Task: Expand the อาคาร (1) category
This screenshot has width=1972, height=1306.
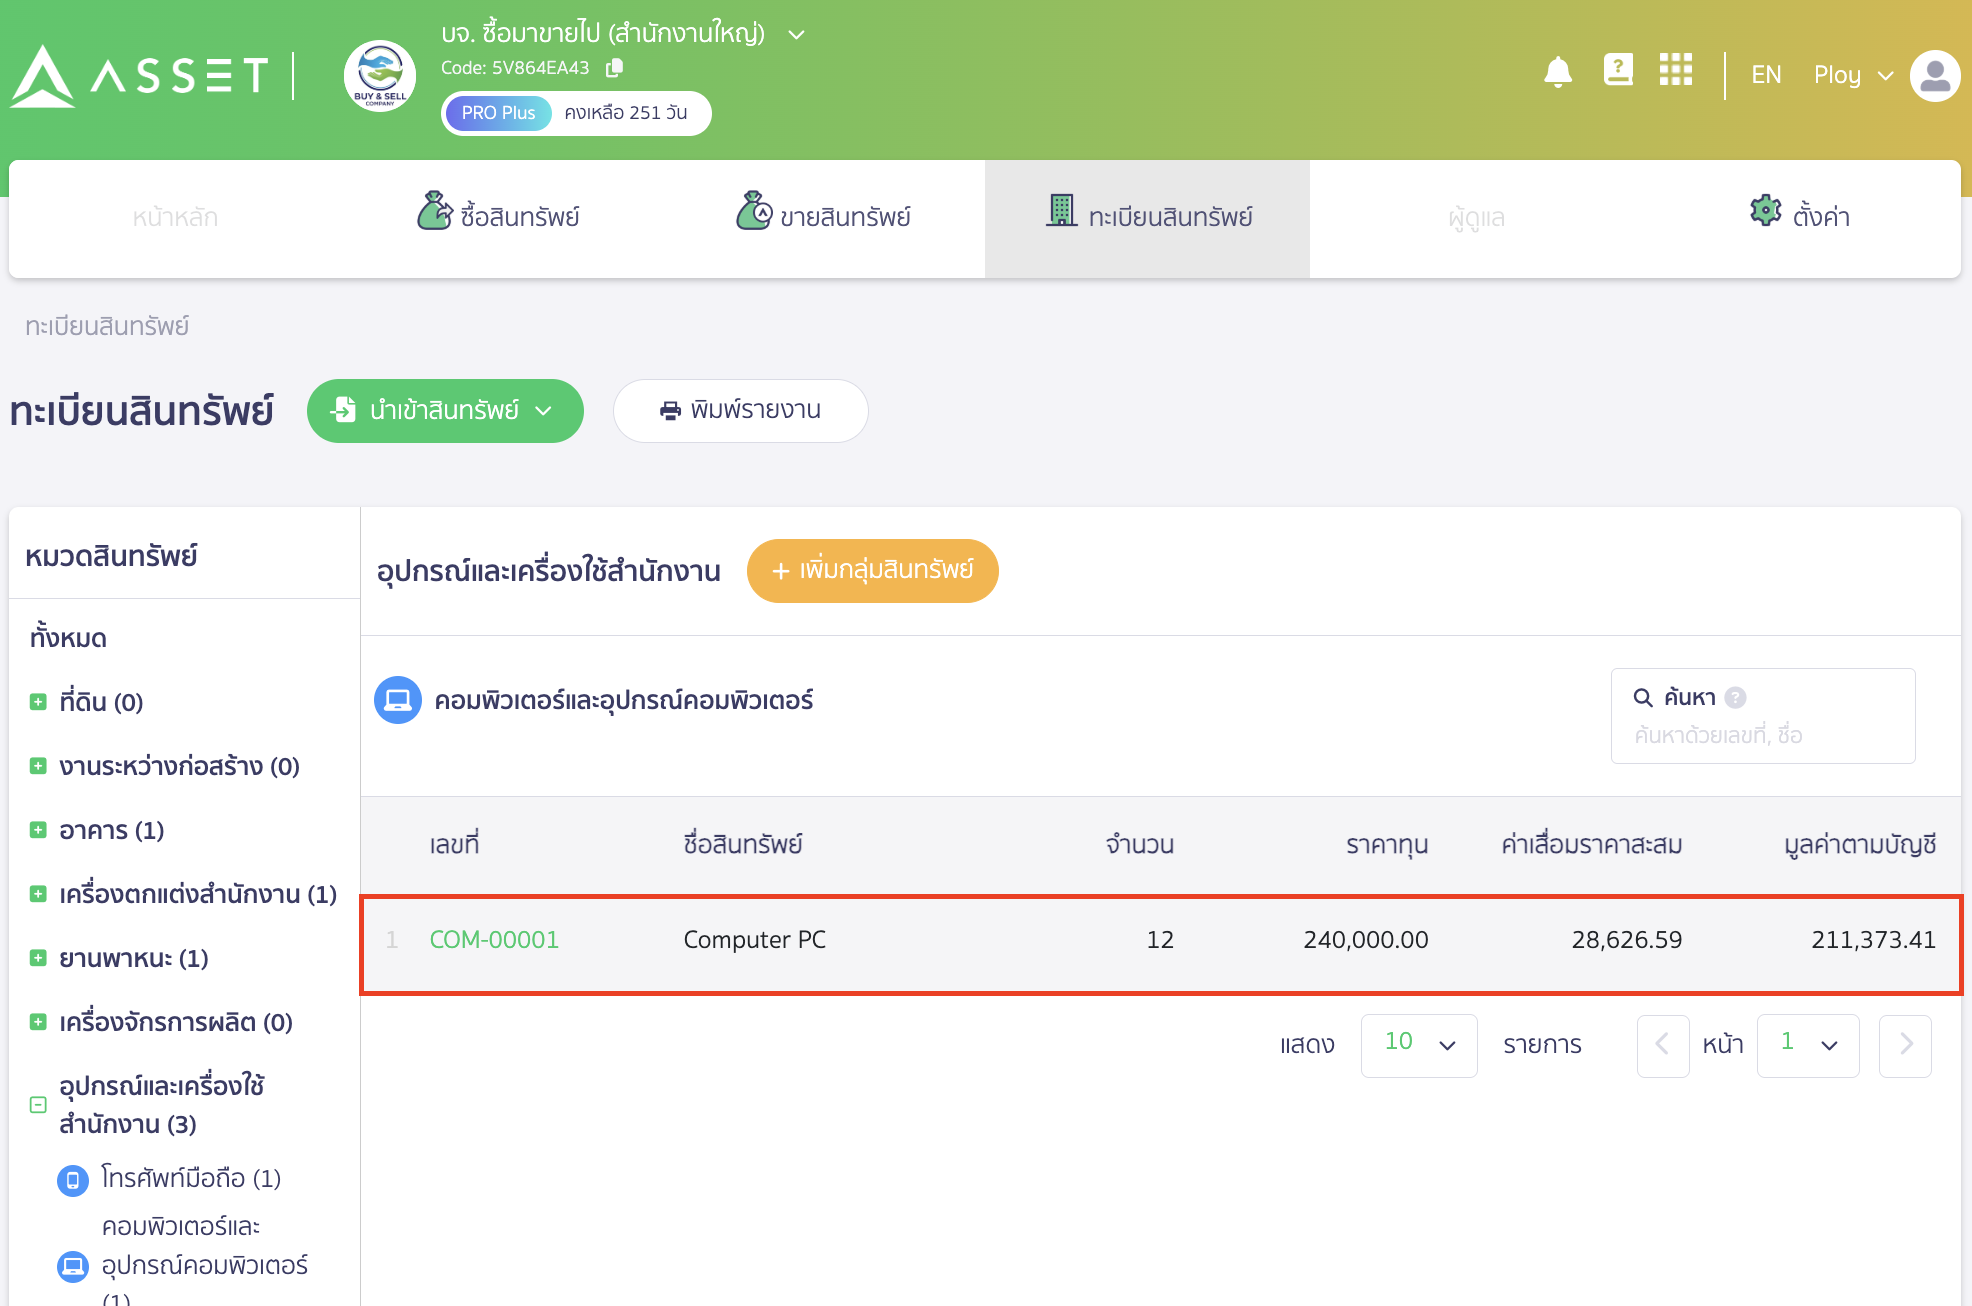Action: (38, 830)
